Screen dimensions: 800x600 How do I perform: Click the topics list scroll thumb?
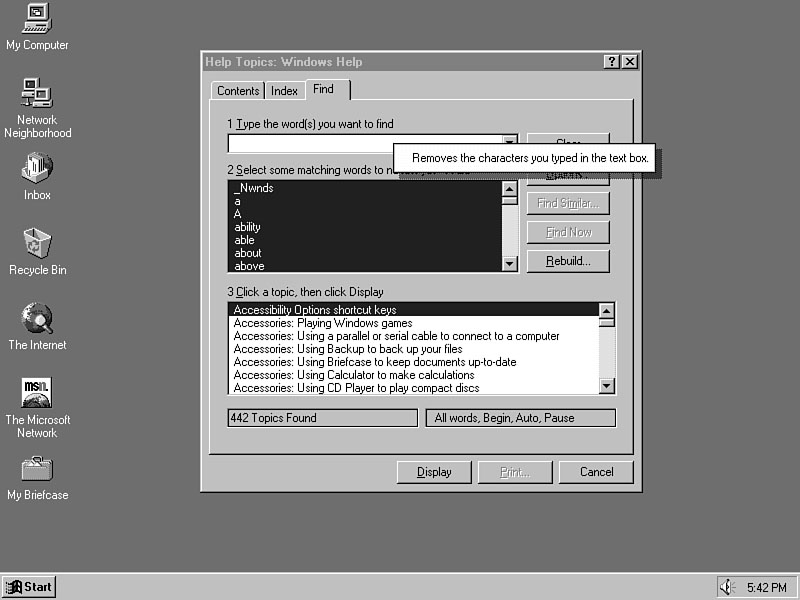607,322
